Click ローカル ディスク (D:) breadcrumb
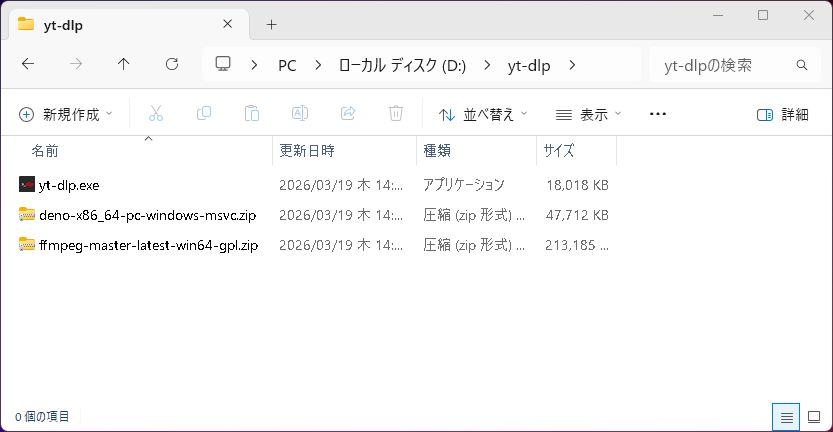The image size is (833, 432). coord(402,65)
